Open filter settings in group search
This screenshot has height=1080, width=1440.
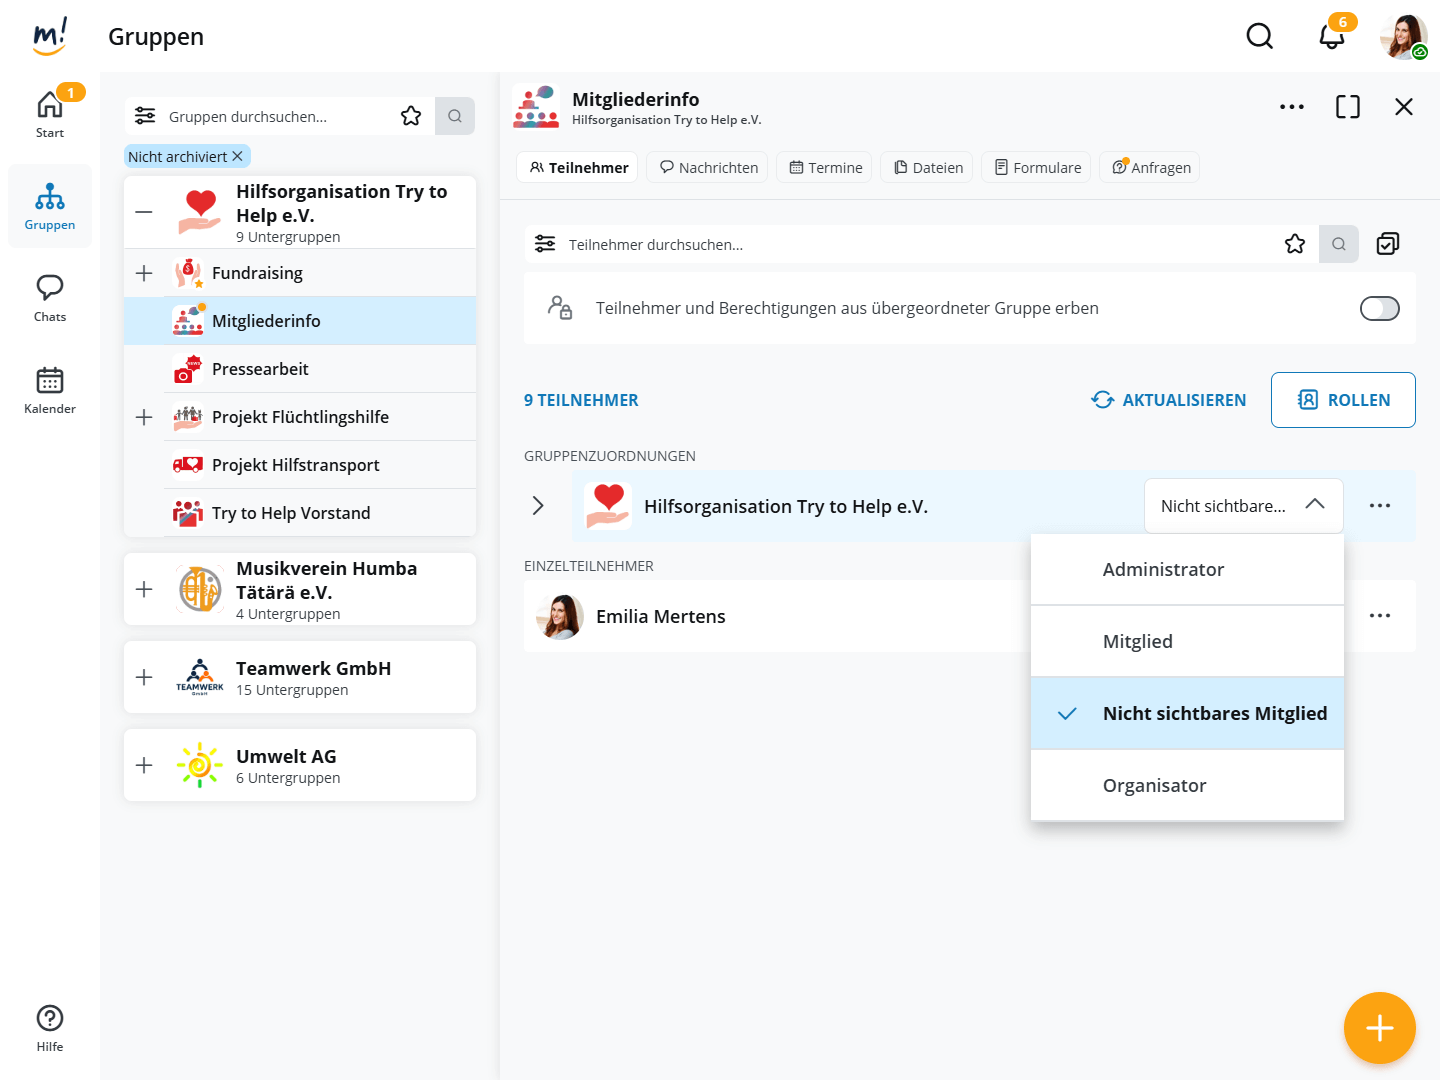(145, 116)
